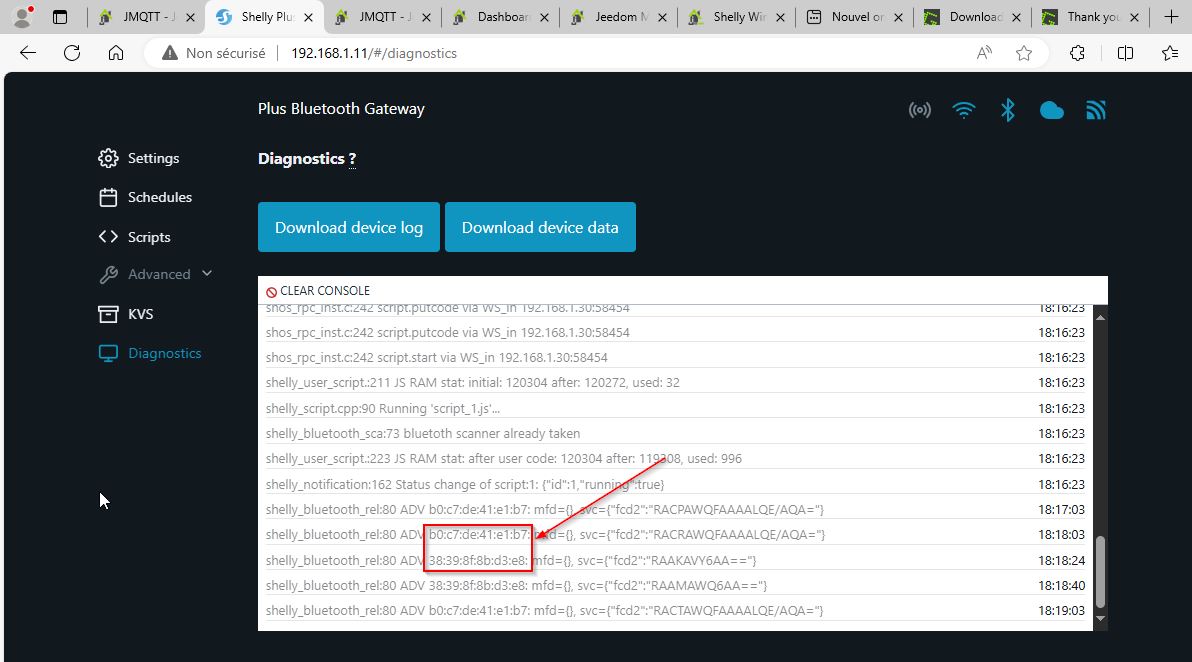Screen dimensions: 1192x662
Task: Click the Advanced wrench icon
Action: click(108, 274)
